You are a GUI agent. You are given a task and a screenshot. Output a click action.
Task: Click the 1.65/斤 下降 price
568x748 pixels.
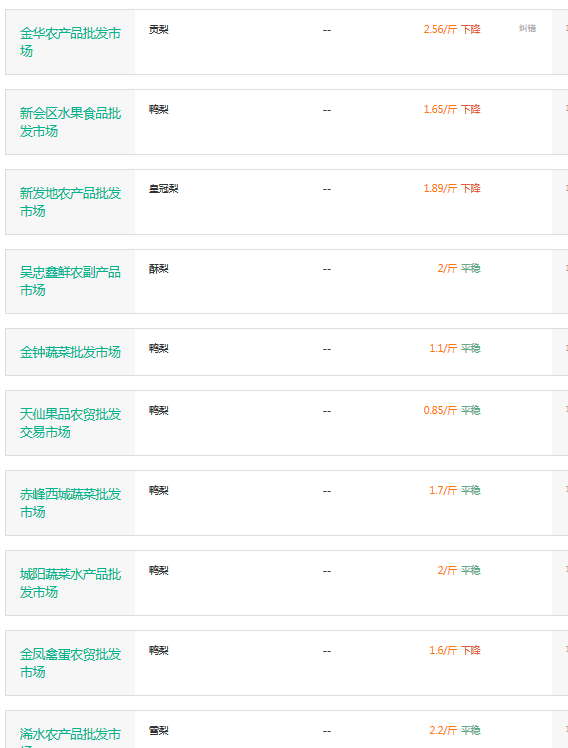[452, 109]
